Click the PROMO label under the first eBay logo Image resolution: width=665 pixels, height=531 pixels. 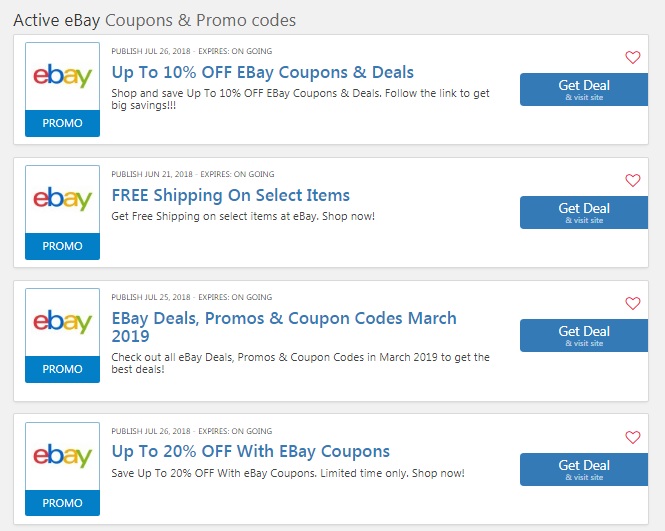(62, 123)
